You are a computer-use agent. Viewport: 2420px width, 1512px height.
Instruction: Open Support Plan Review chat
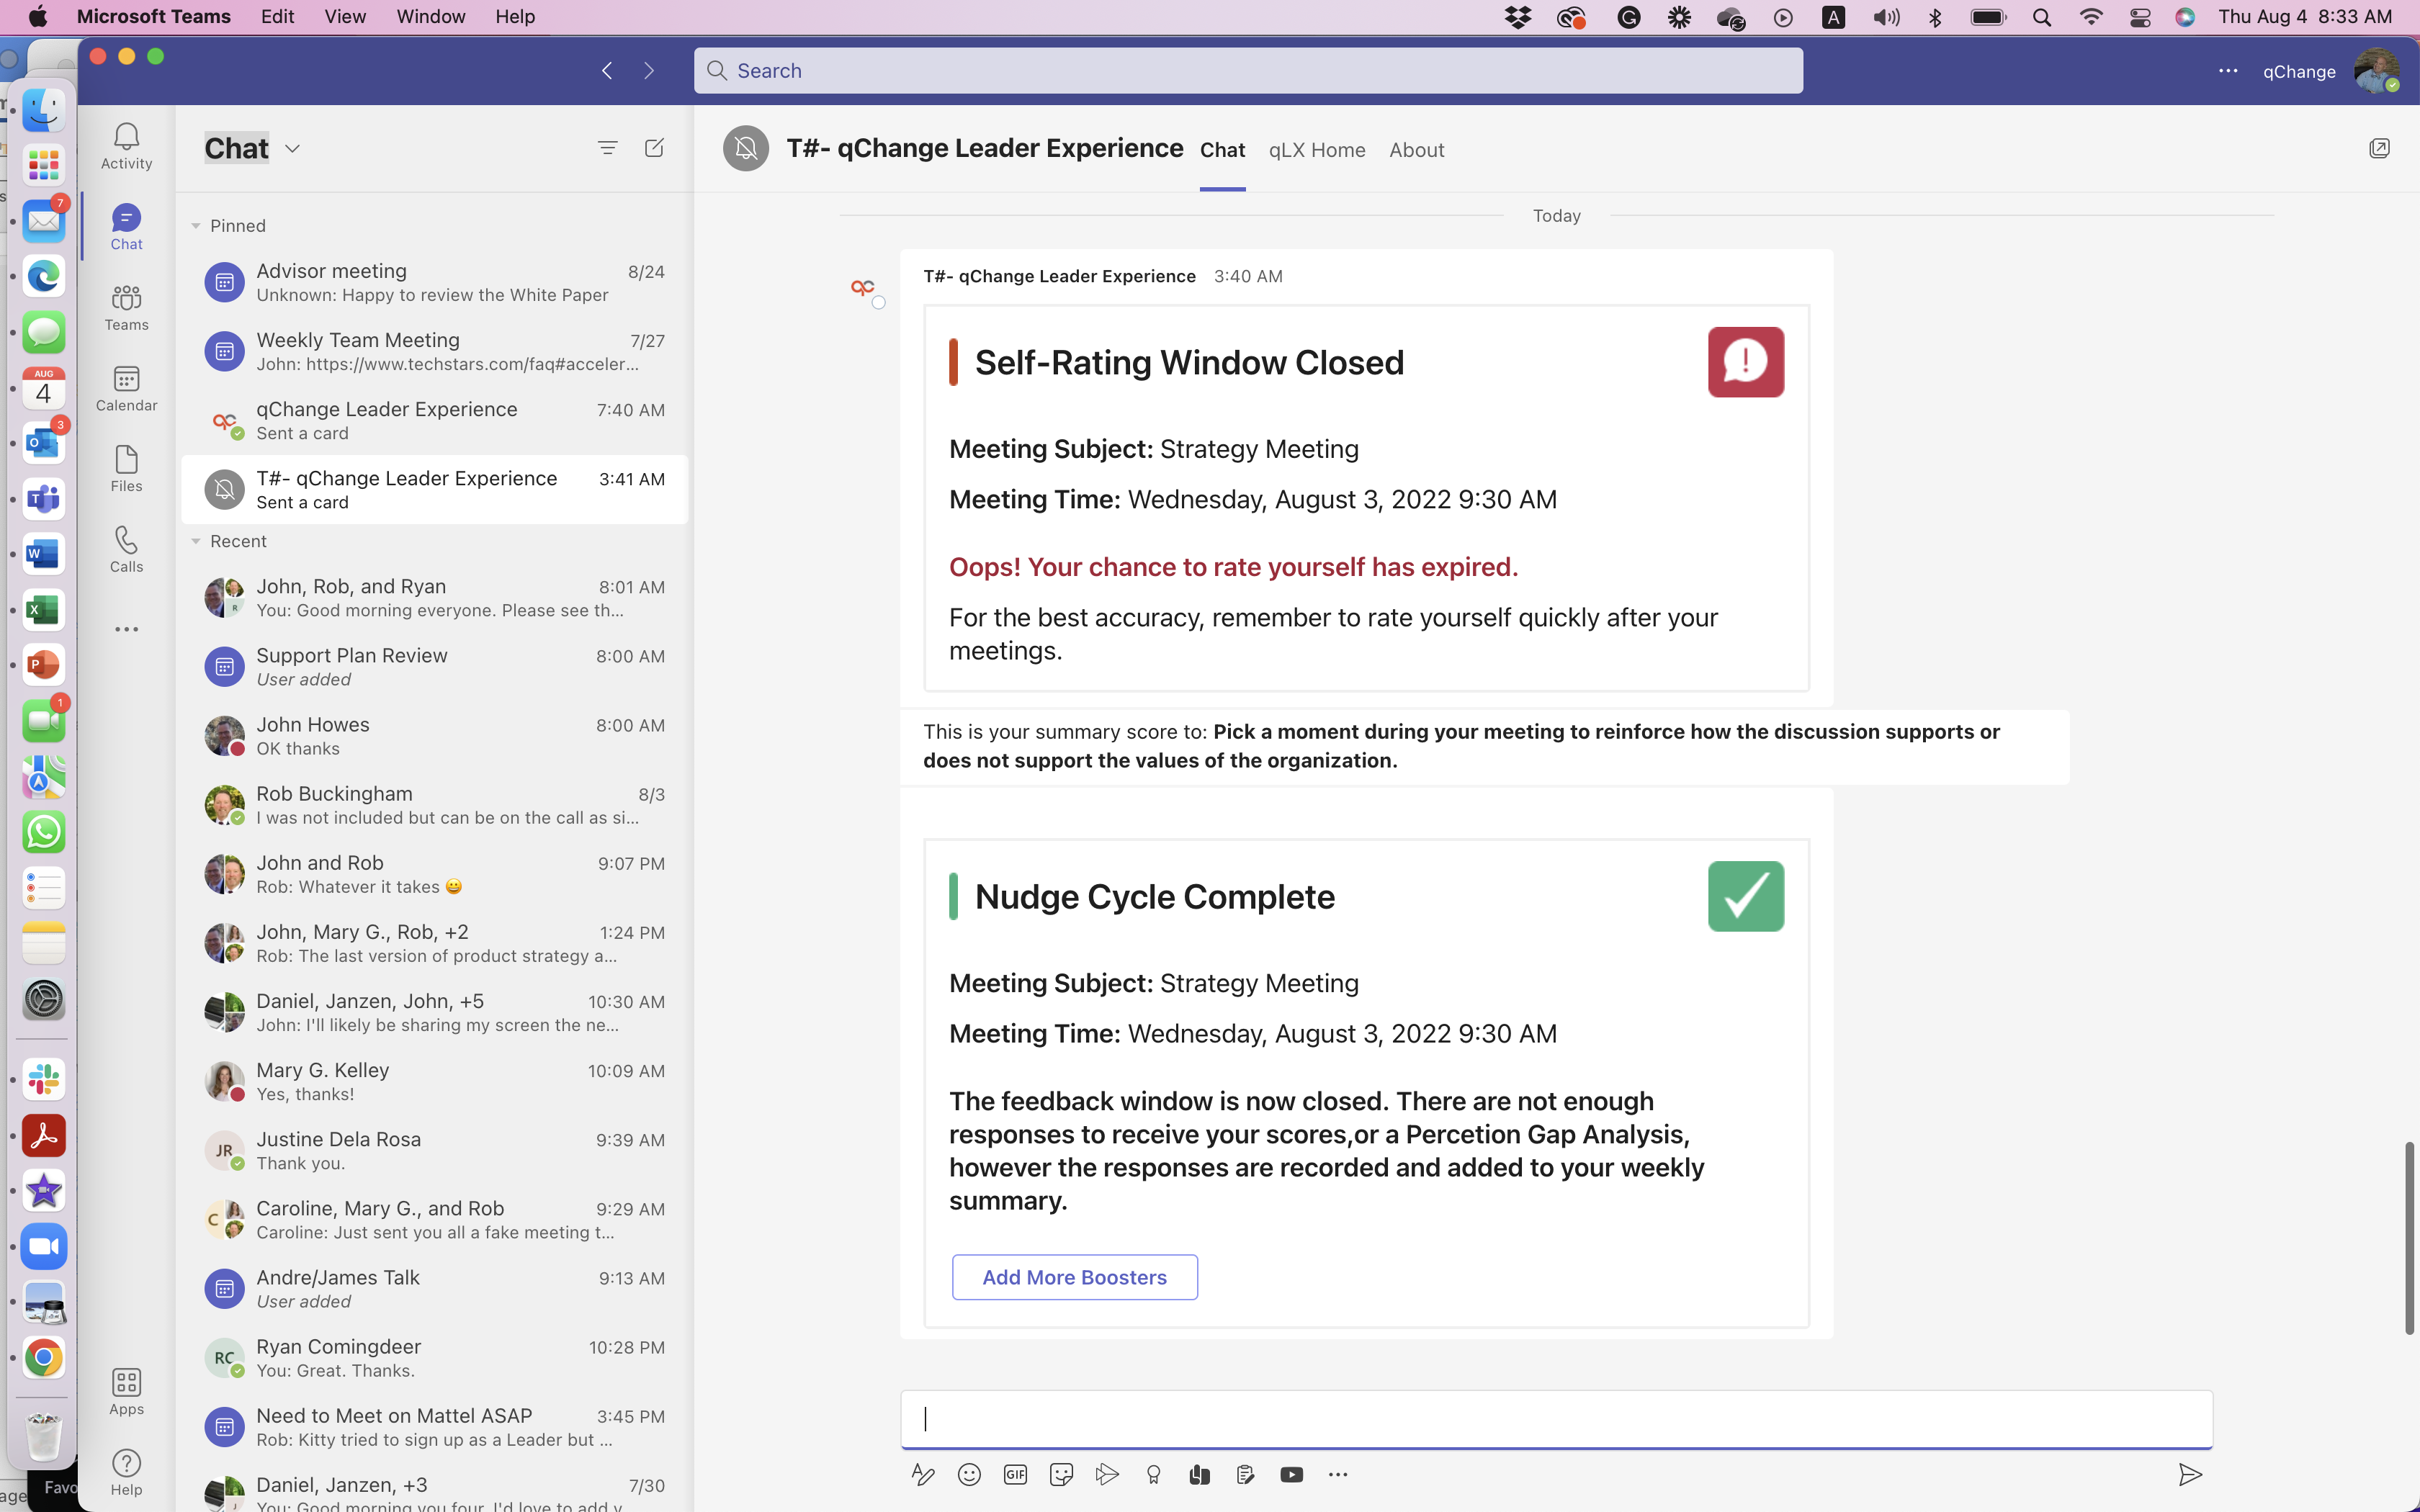[434, 666]
